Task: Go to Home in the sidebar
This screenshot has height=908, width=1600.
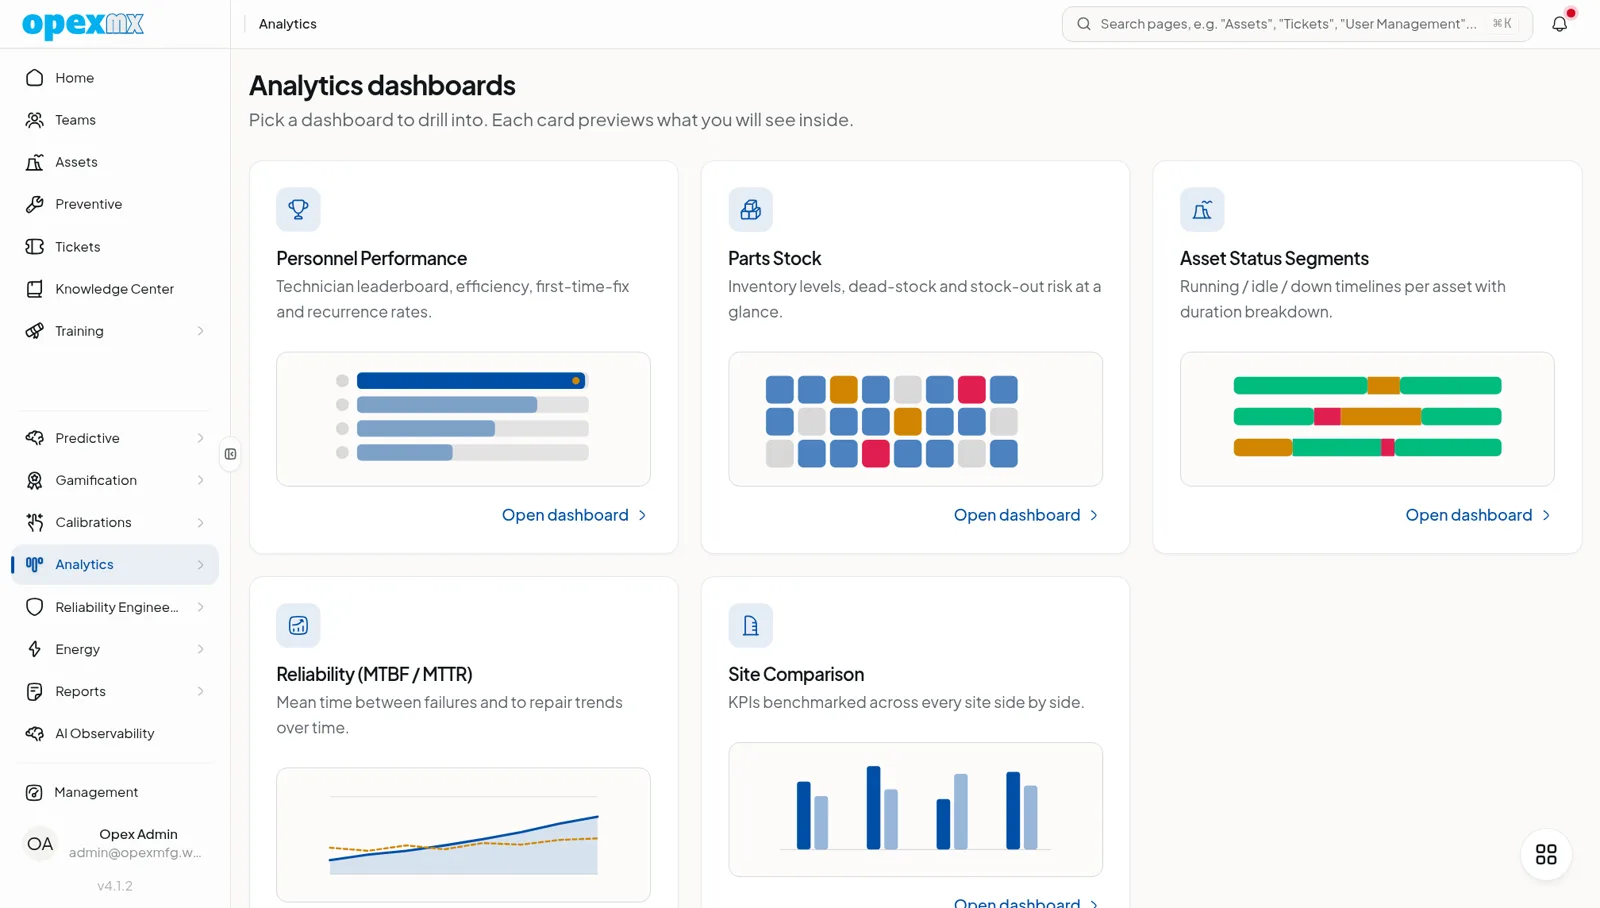Action: (115, 78)
